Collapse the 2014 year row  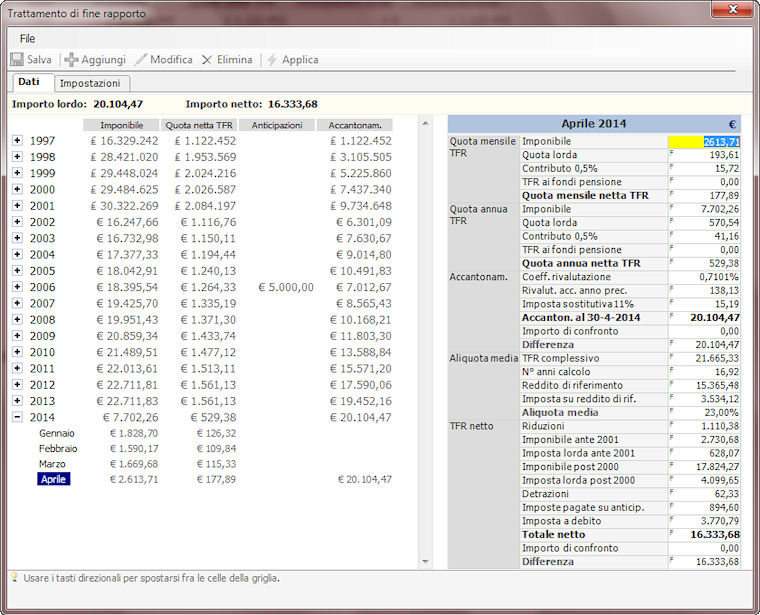point(17,417)
